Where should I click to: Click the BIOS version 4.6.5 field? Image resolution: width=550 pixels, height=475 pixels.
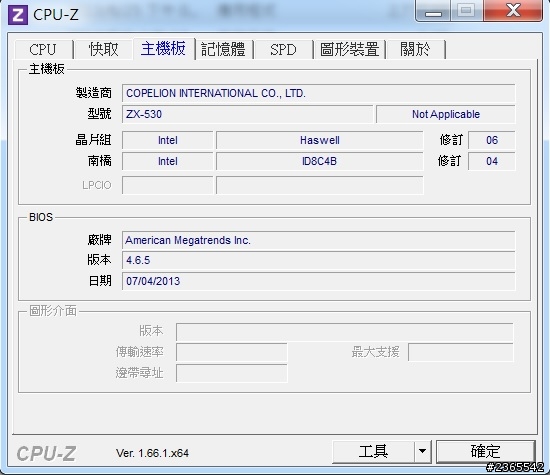318,260
